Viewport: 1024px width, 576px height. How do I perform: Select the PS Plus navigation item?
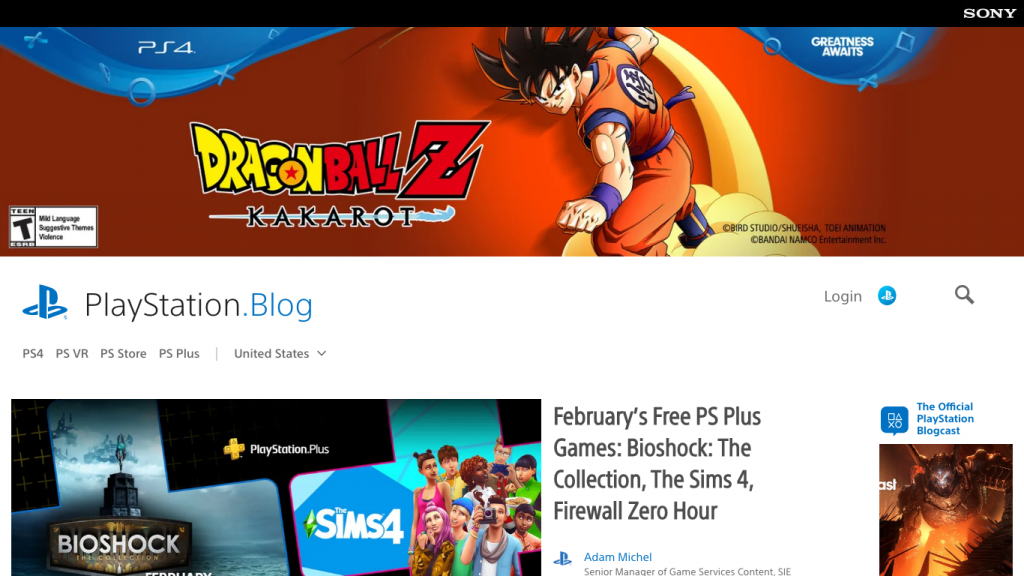[179, 353]
